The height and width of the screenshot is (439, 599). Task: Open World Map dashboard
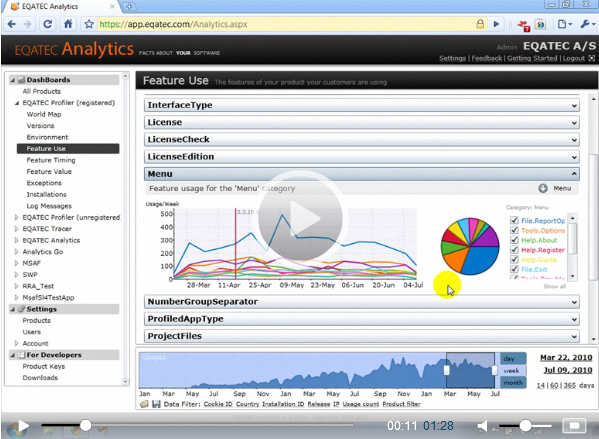[44, 114]
